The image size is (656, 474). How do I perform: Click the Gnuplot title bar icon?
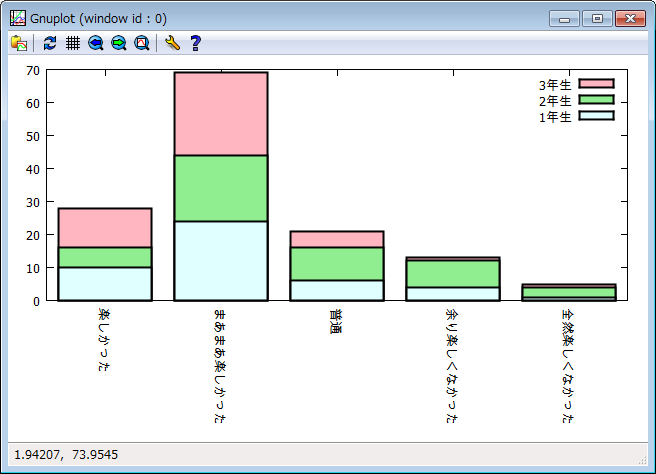[x=18, y=18]
